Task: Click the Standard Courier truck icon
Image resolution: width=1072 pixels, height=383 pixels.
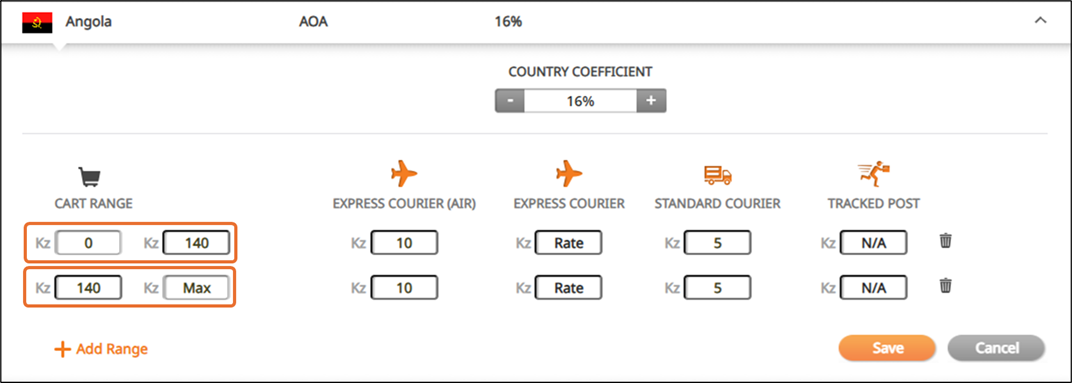Action: pos(718,176)
